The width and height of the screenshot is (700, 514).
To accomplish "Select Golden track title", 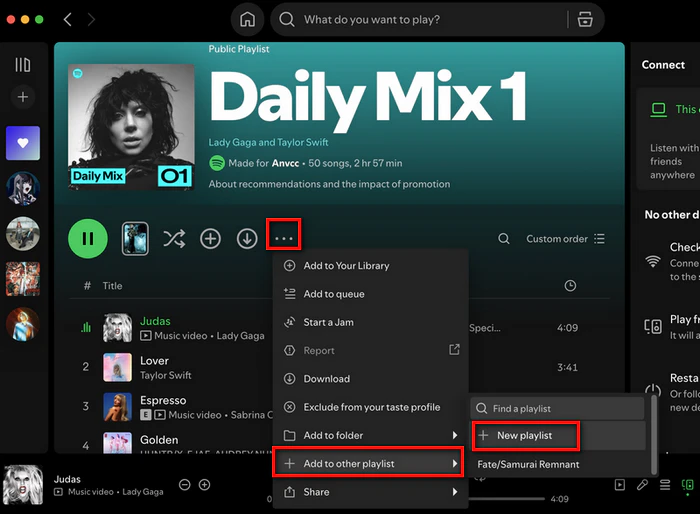I will [x=159, y=440].
